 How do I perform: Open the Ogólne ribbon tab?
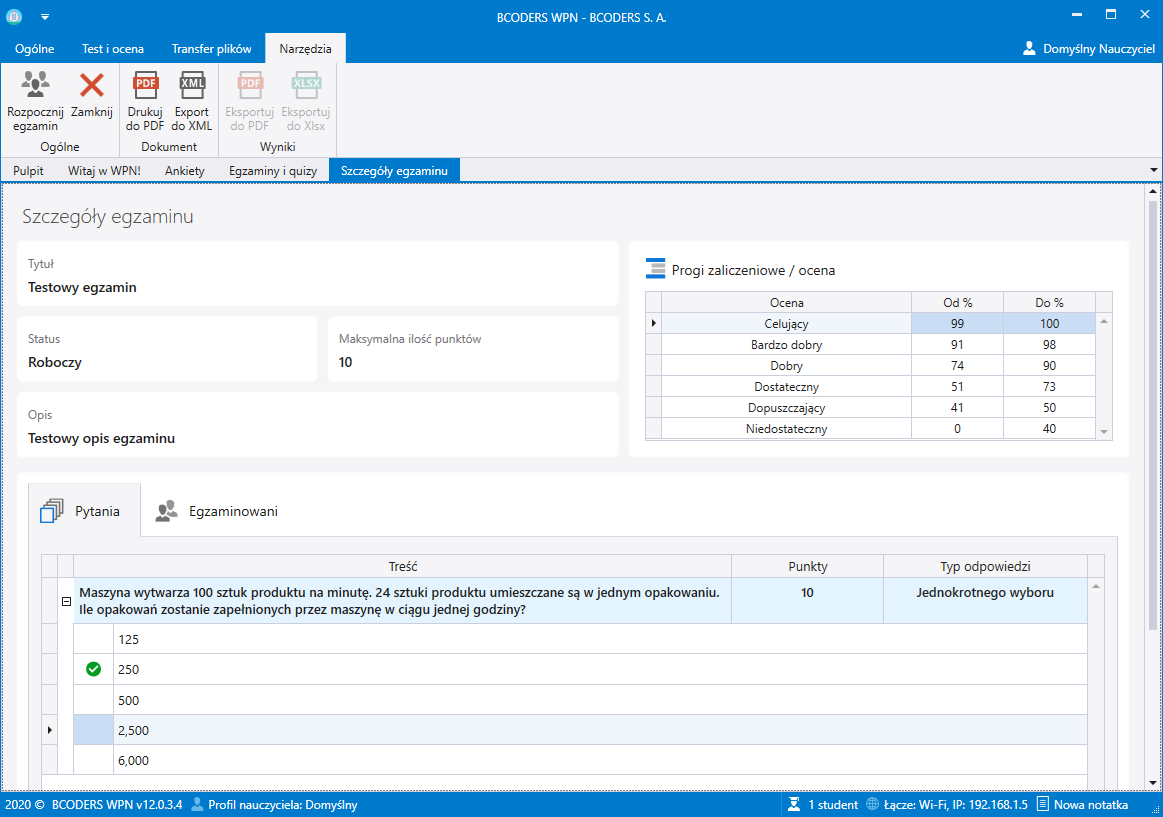click(x=35, y=49)
